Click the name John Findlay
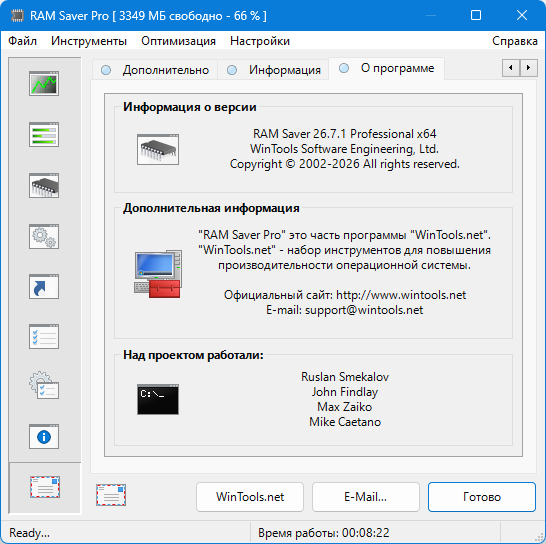The width and height of the screenshot is (546, 544). [x=345, y=392]
